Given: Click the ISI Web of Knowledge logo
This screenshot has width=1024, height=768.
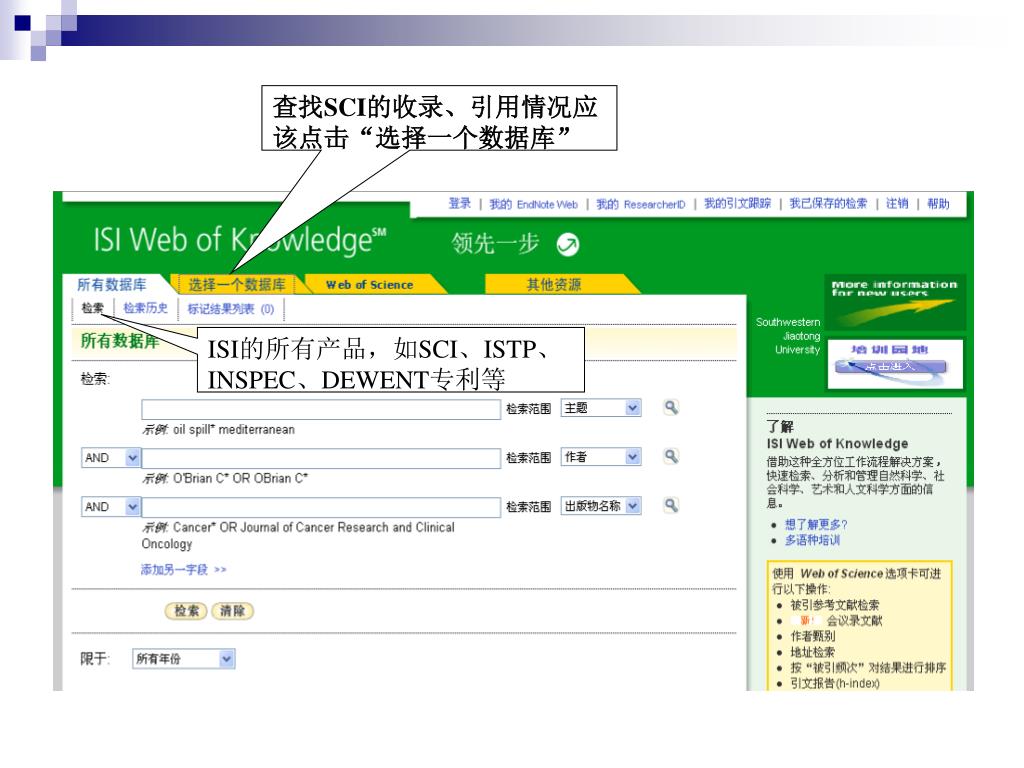Looking at the screenshot, I should click(239, 240).
